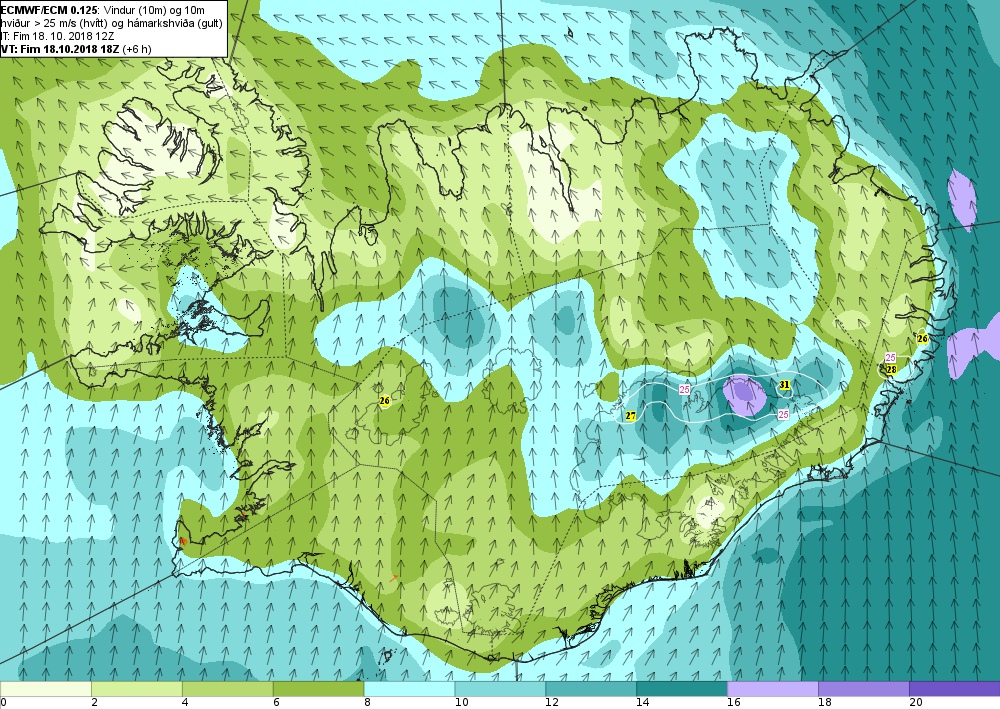Click the valid time 'VT: Fim 18.10.2018 18Z (+6 h)'
This screenshot has height=709, width=1000.
click(76, 48)
